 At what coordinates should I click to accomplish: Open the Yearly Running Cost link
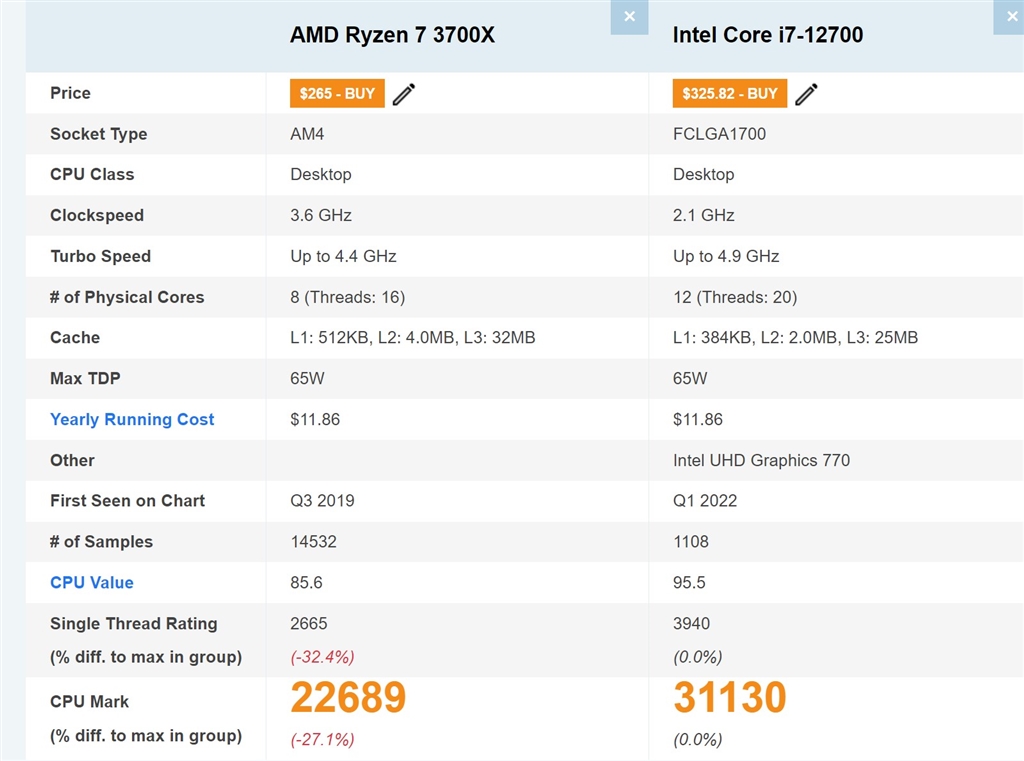(x=132, y=420)
